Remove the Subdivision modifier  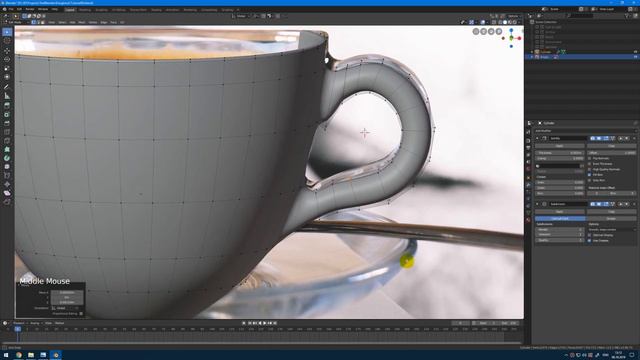coord(634,204)
